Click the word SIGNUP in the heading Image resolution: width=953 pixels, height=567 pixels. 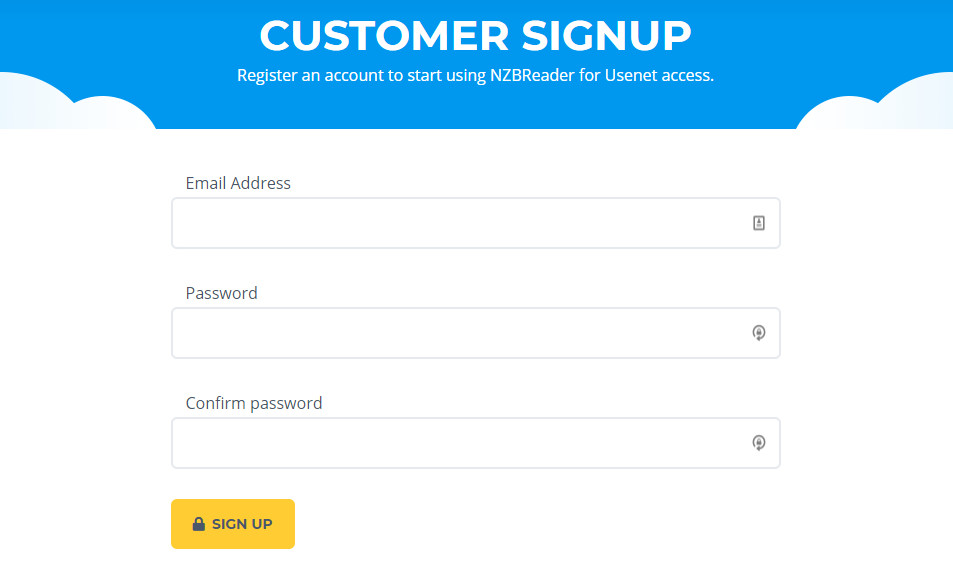point(606,36)
